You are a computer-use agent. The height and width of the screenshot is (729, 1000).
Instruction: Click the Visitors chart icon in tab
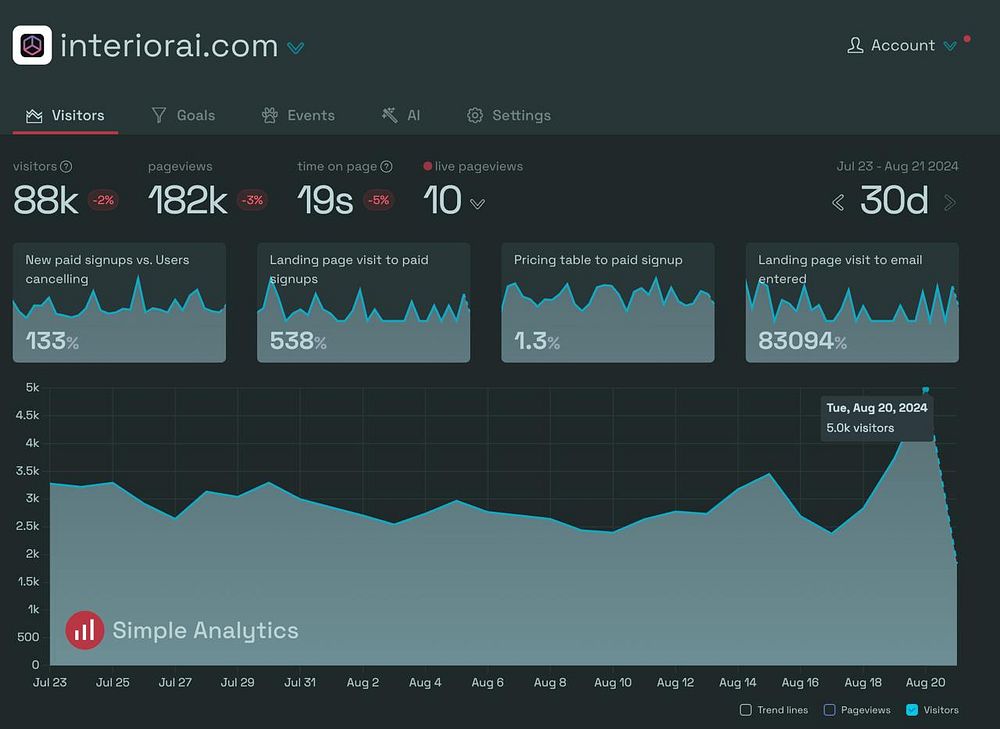coord(34,115)
